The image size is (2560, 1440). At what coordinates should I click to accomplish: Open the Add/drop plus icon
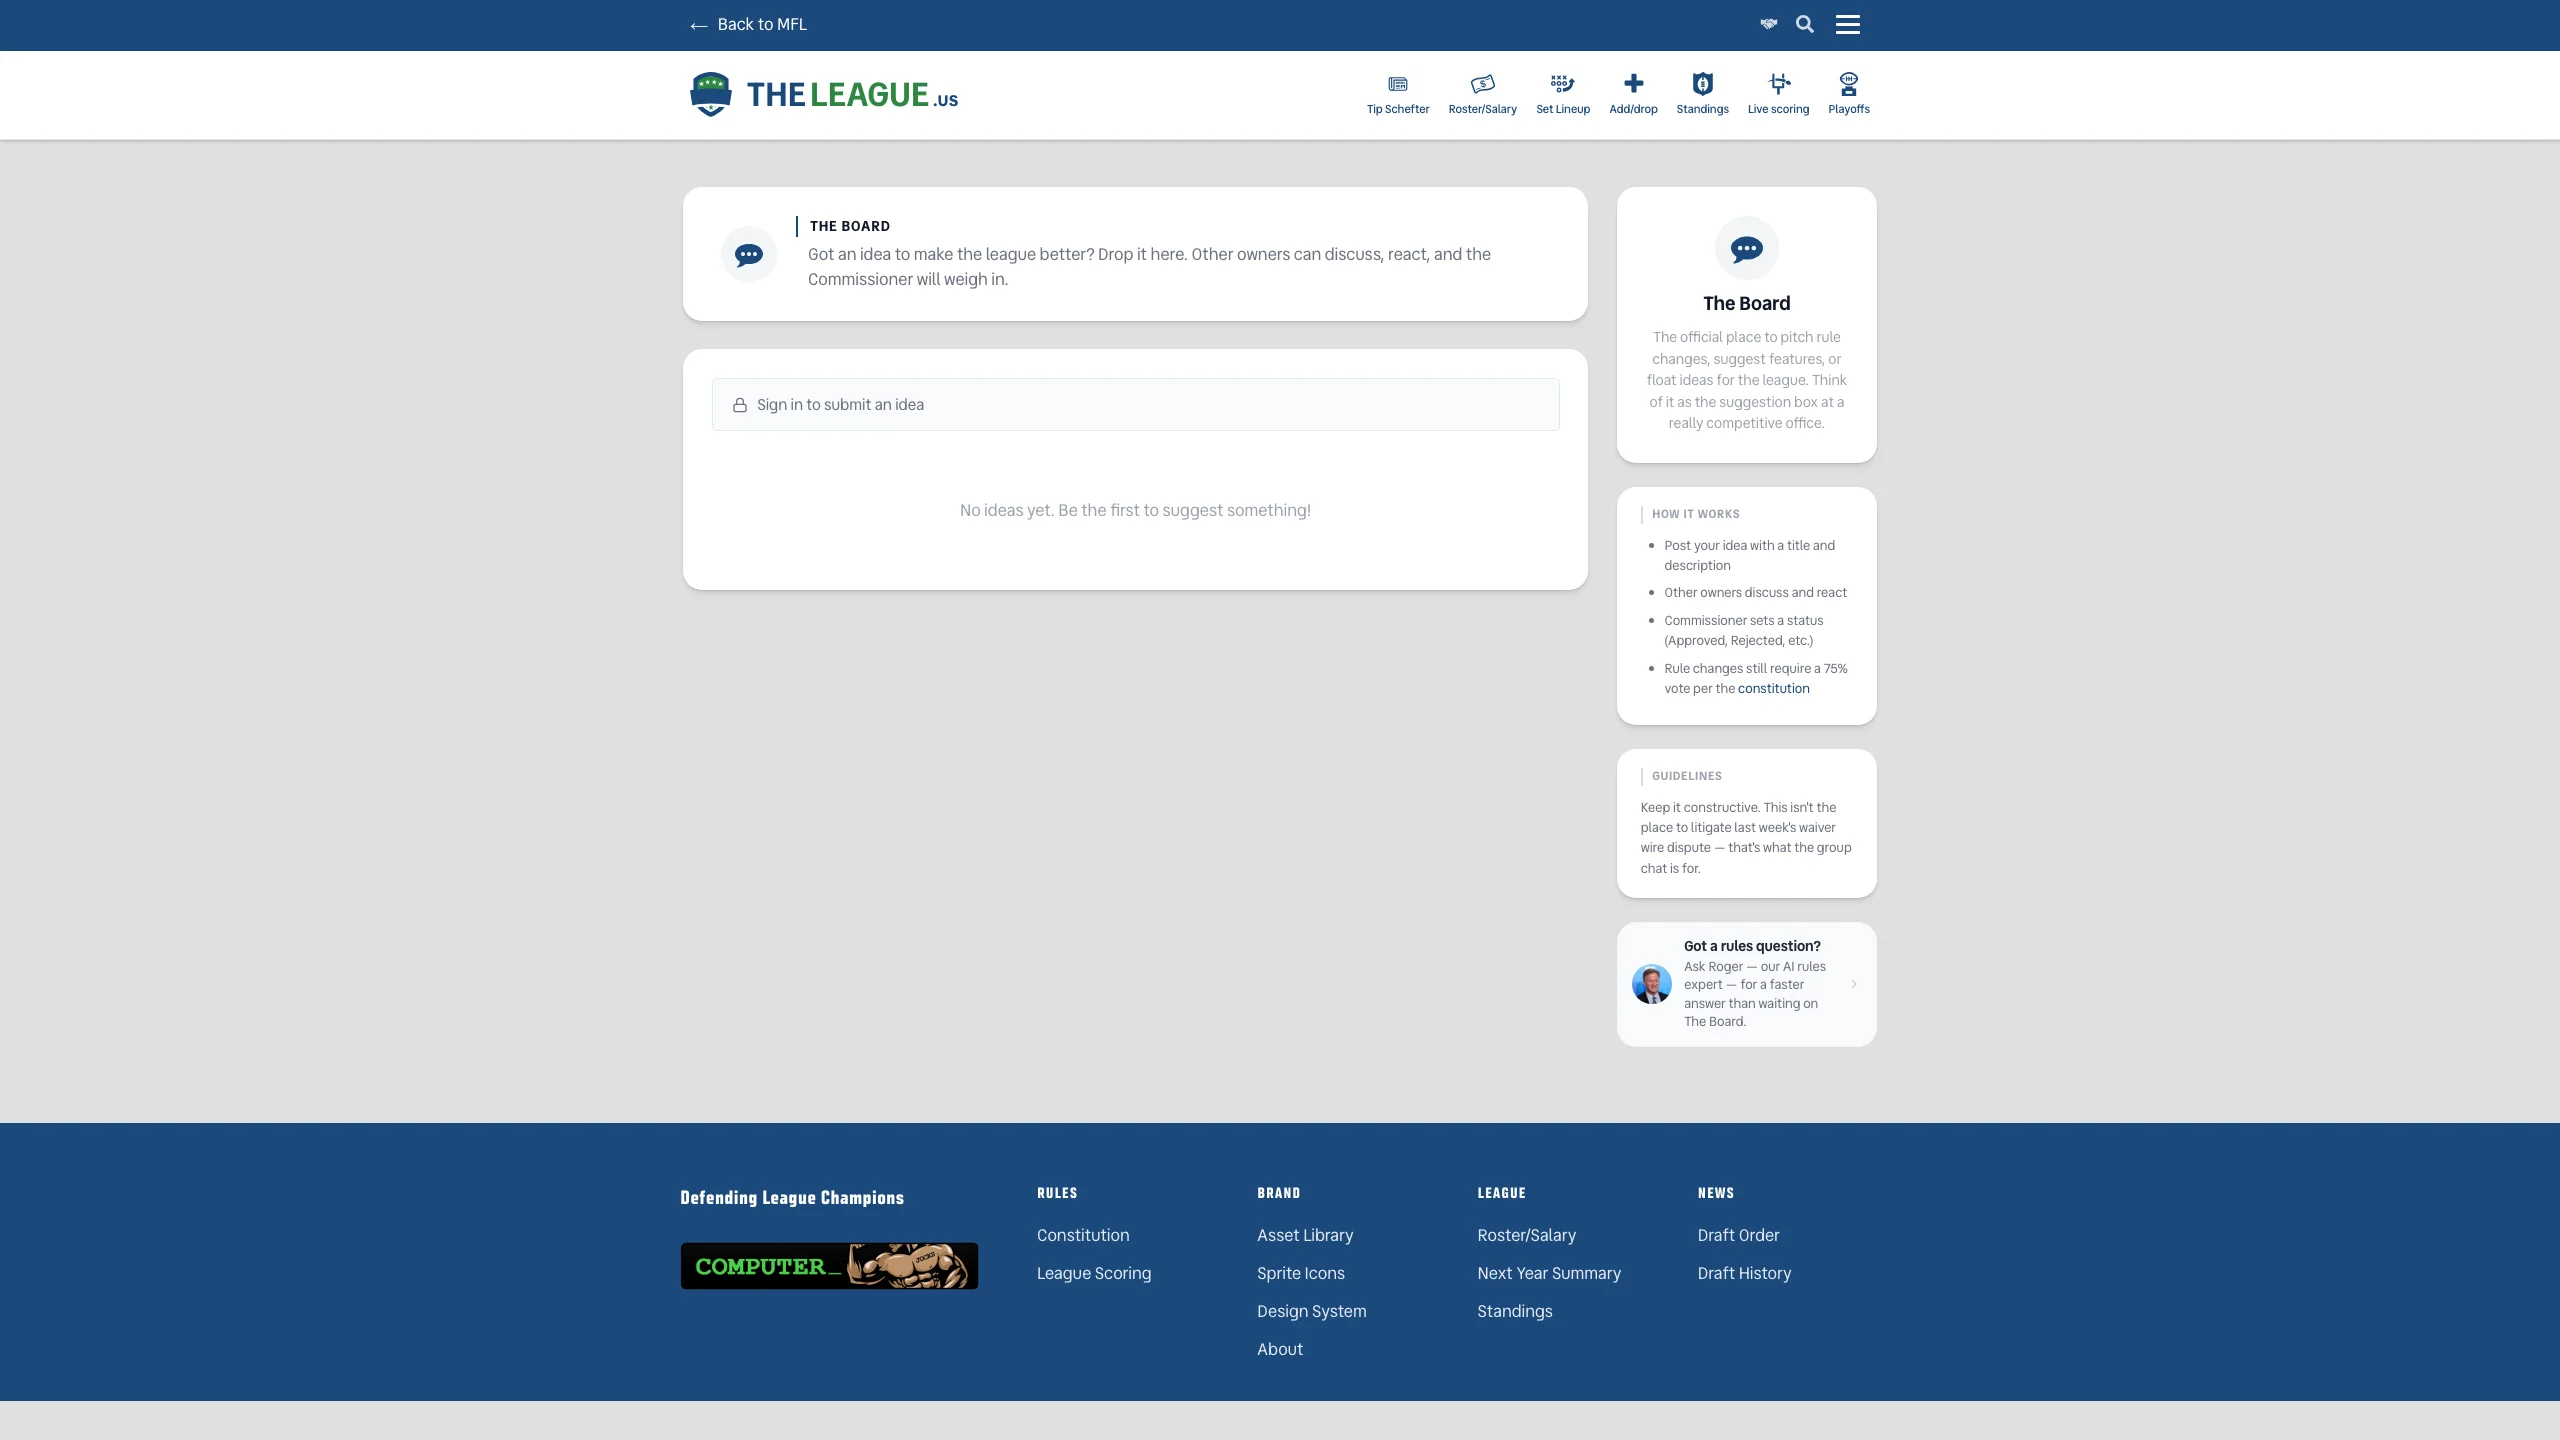1633,83
